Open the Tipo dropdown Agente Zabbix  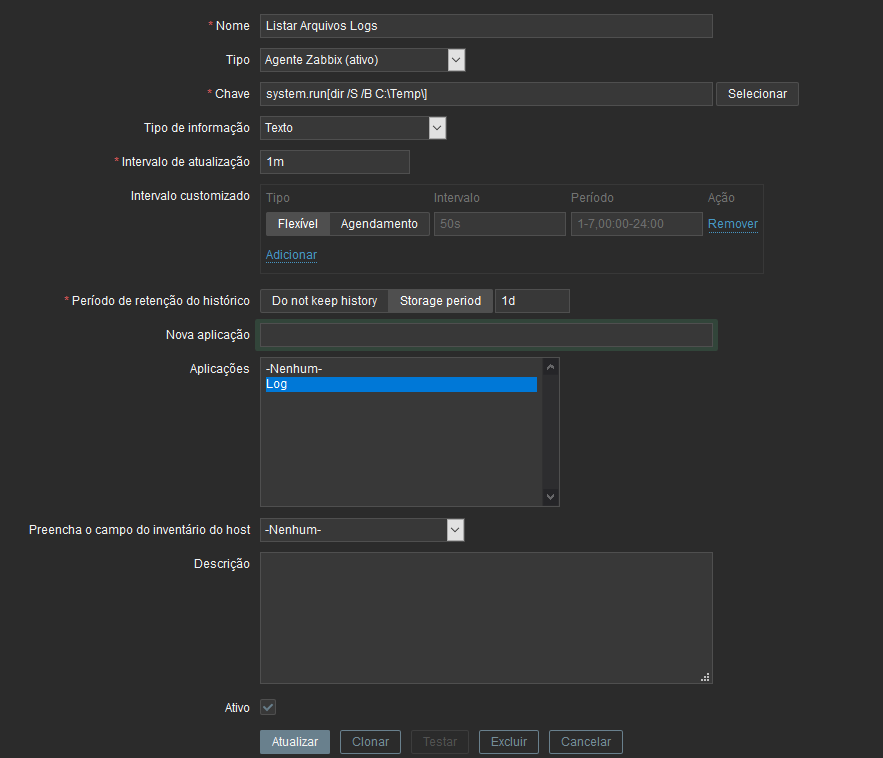click(x=362, y=60)
